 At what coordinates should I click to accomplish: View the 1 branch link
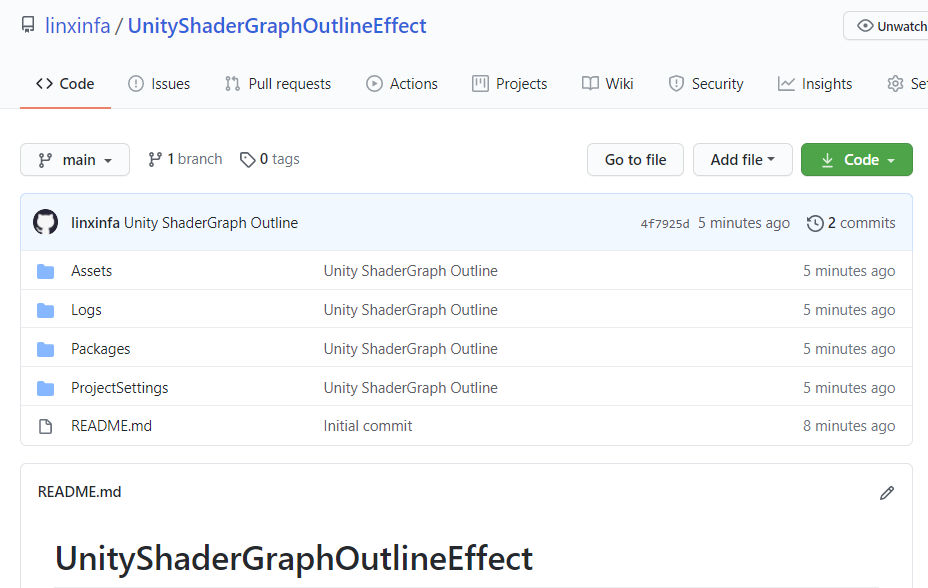point(184,158)
